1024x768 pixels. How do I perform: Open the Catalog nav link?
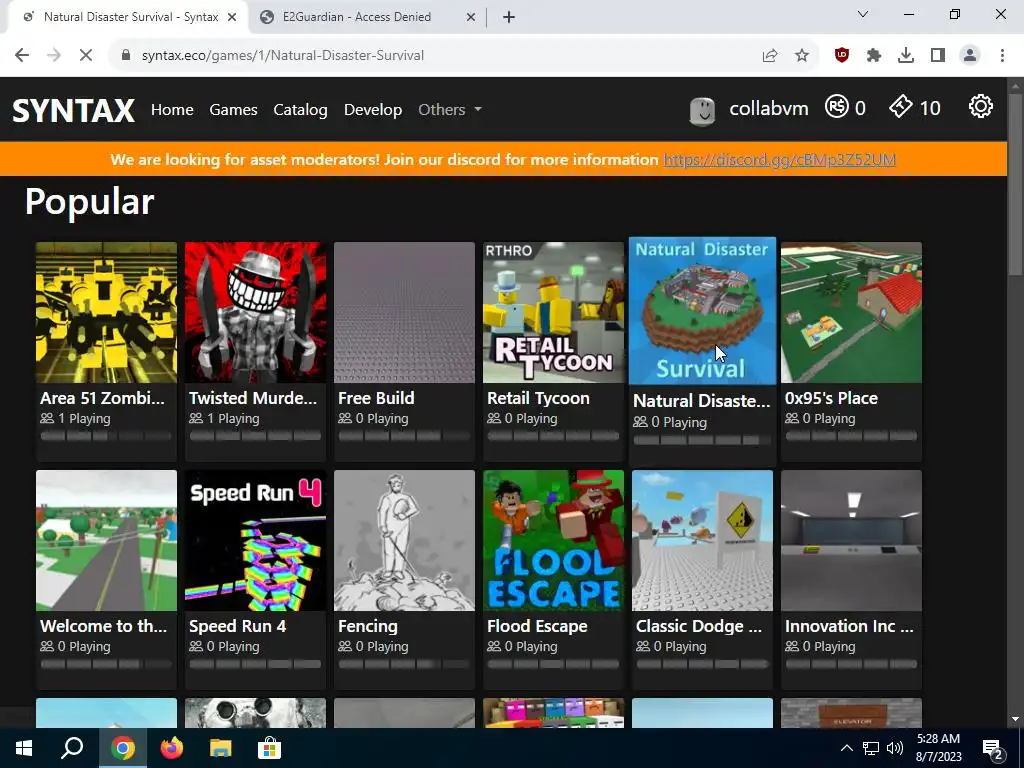pos(300,110)
